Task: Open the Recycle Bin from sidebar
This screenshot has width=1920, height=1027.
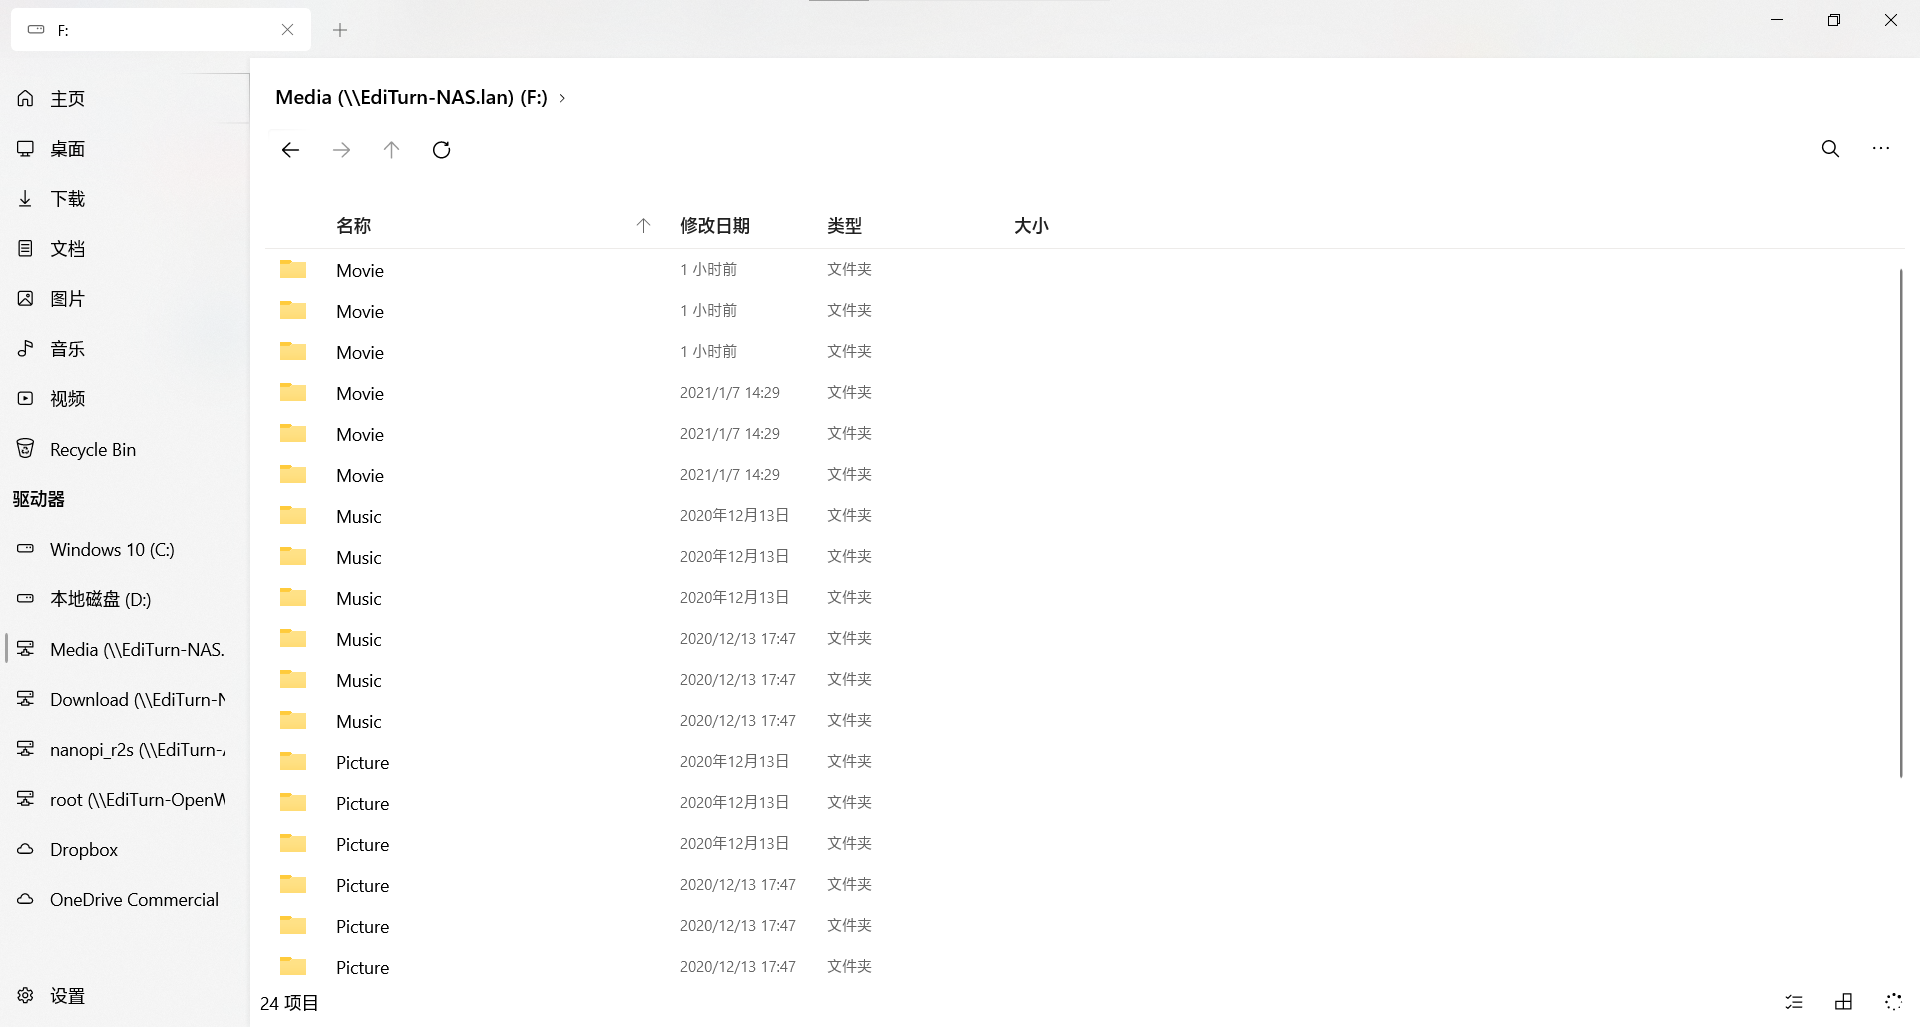Action: pyautogui.click(x=93, y=449)
